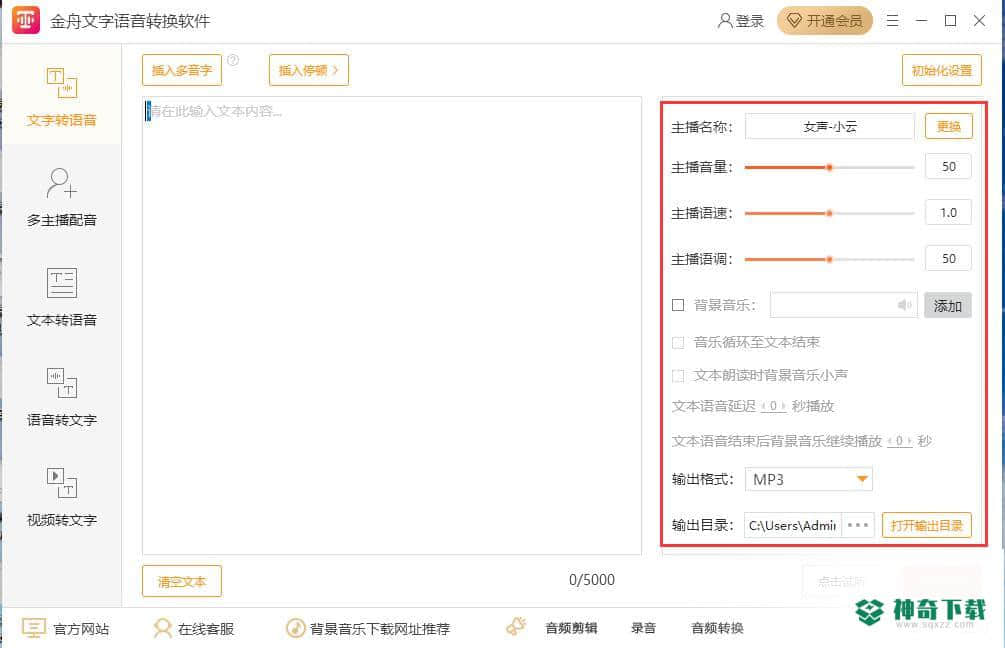Viewport: 1005px width, 648px height.
Task: Click the help question mark beside 插入多音字
Action: click(x=233, y=60)
